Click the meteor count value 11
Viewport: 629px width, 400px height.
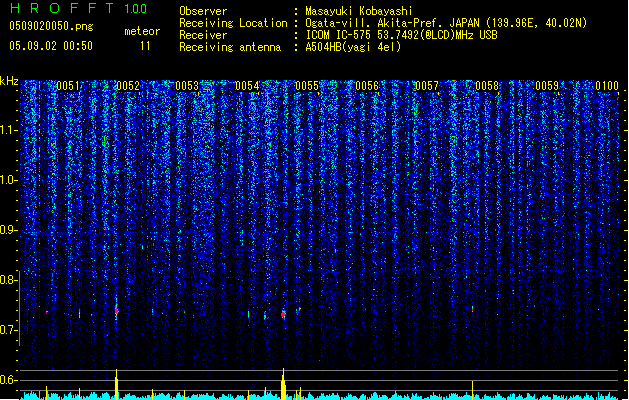(145, 46)
